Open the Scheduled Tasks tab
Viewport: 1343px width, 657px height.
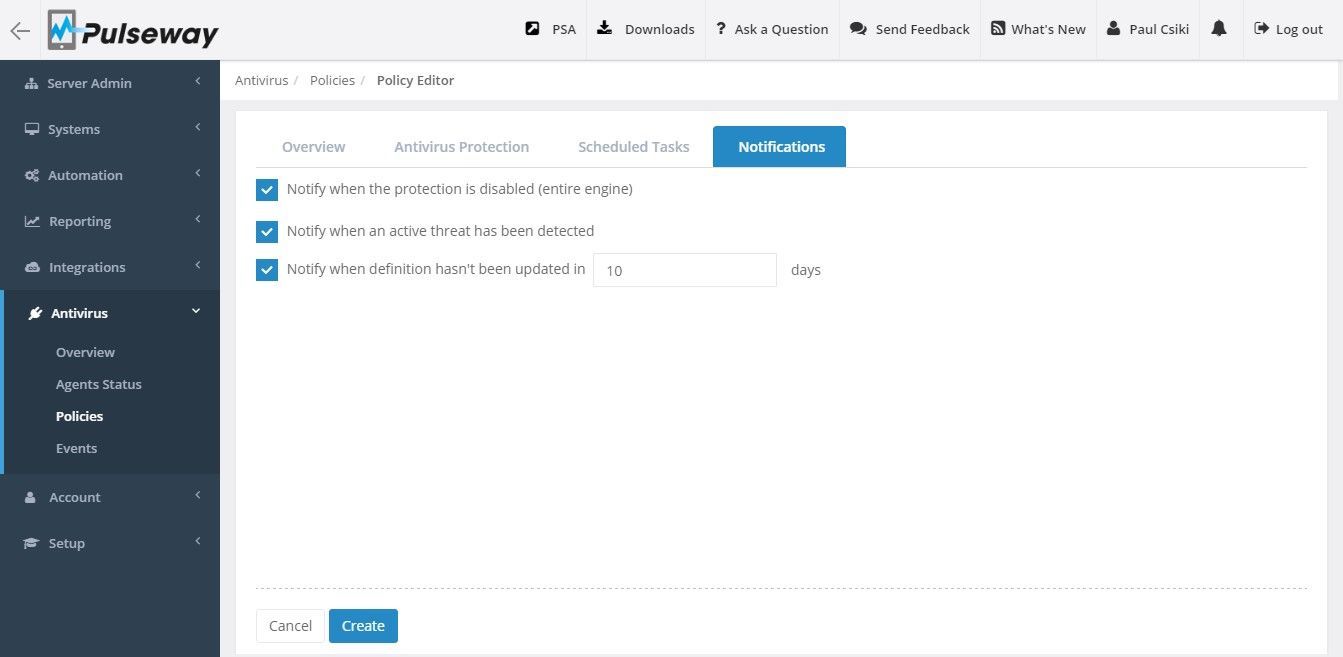point(633,147)
